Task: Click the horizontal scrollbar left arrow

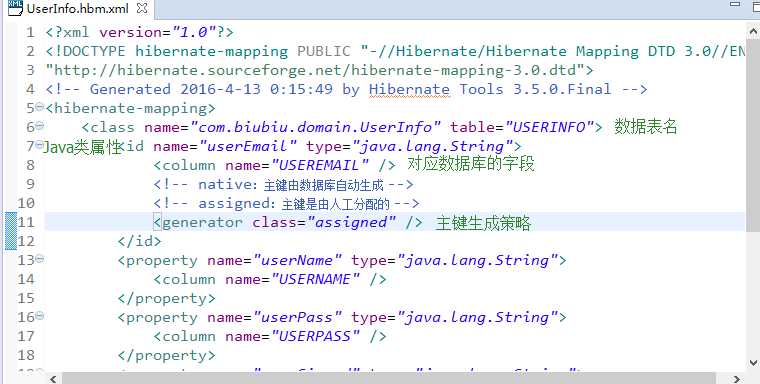Action: pyautogui.click(x=53, y=379)
